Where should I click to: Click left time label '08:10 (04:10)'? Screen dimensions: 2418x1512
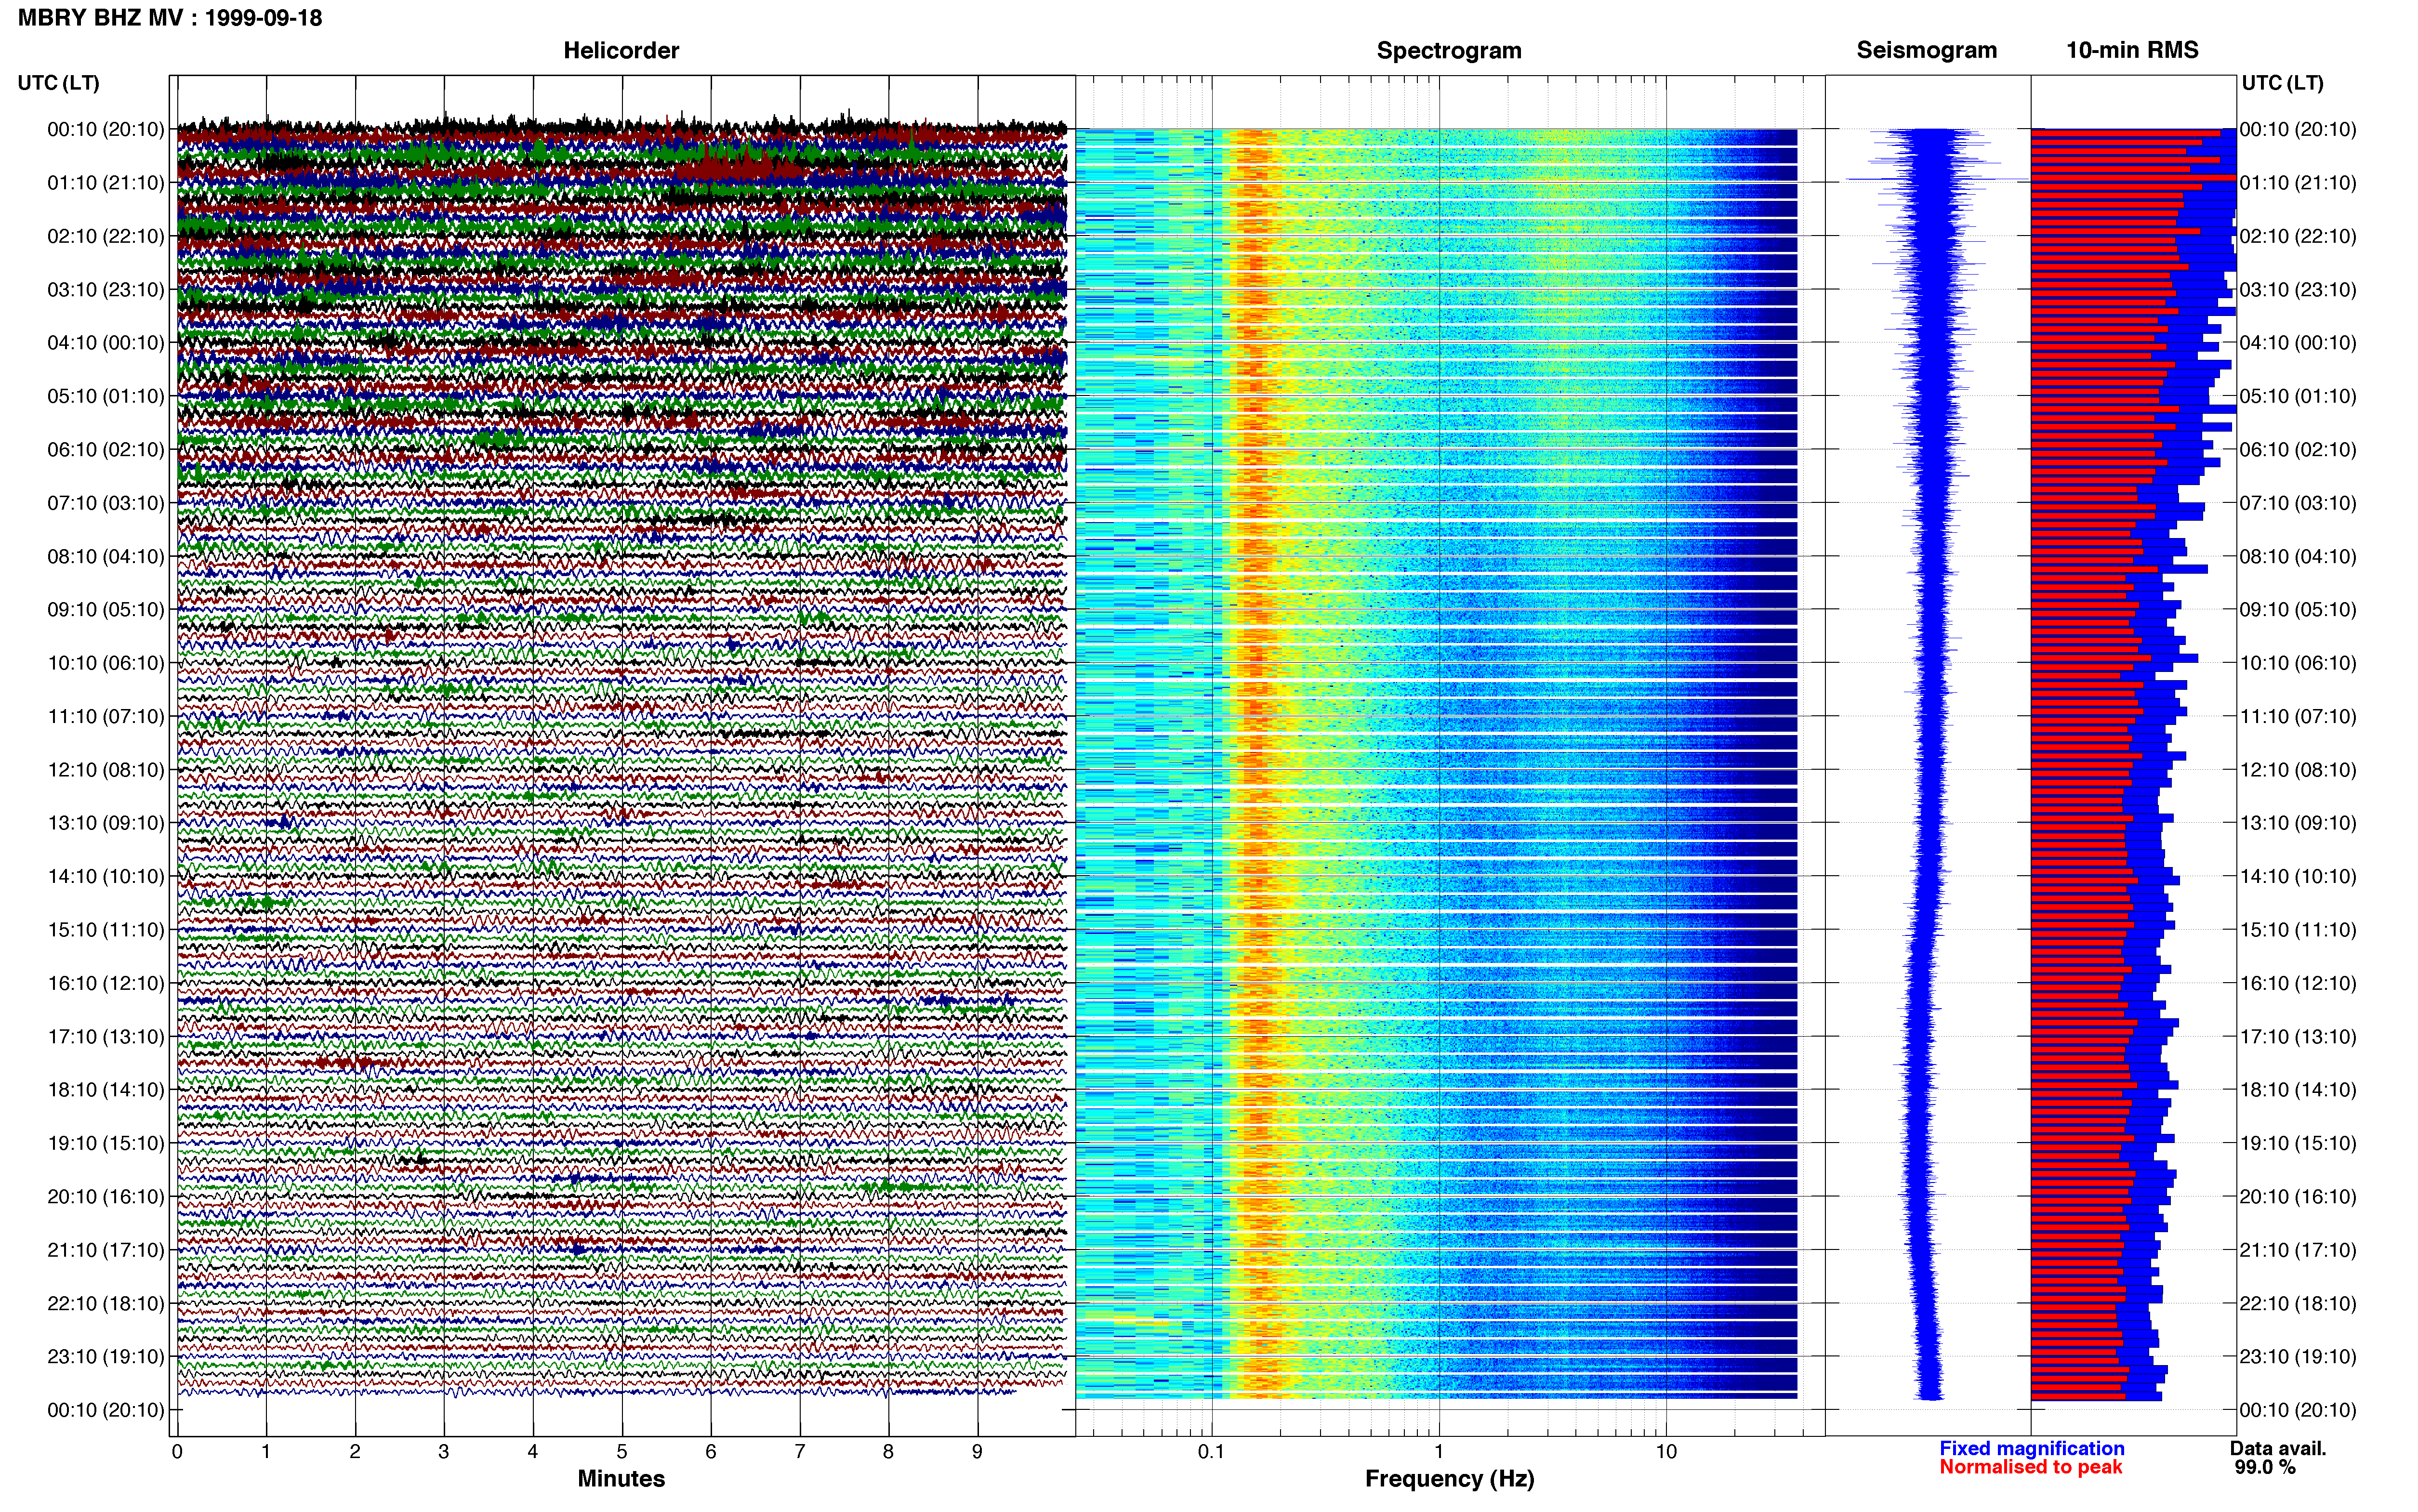point(106,556)
